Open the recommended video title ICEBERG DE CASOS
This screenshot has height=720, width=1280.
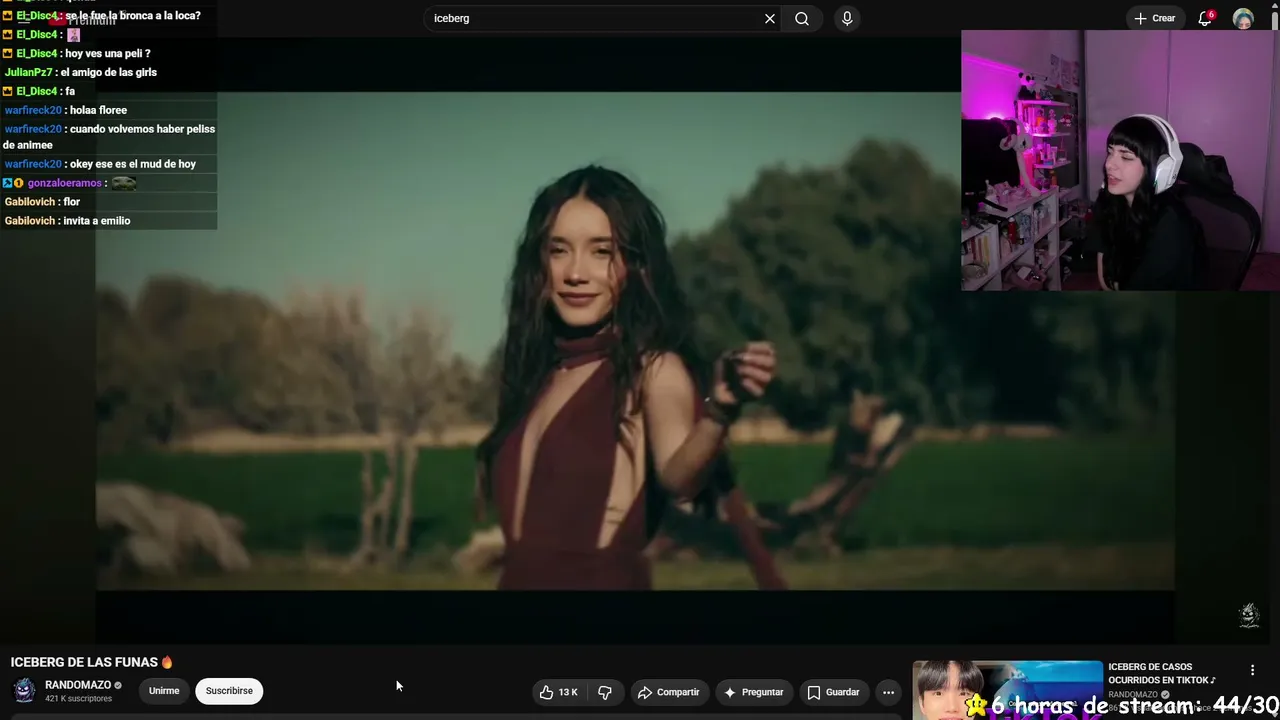click(x=1162, y=673)
